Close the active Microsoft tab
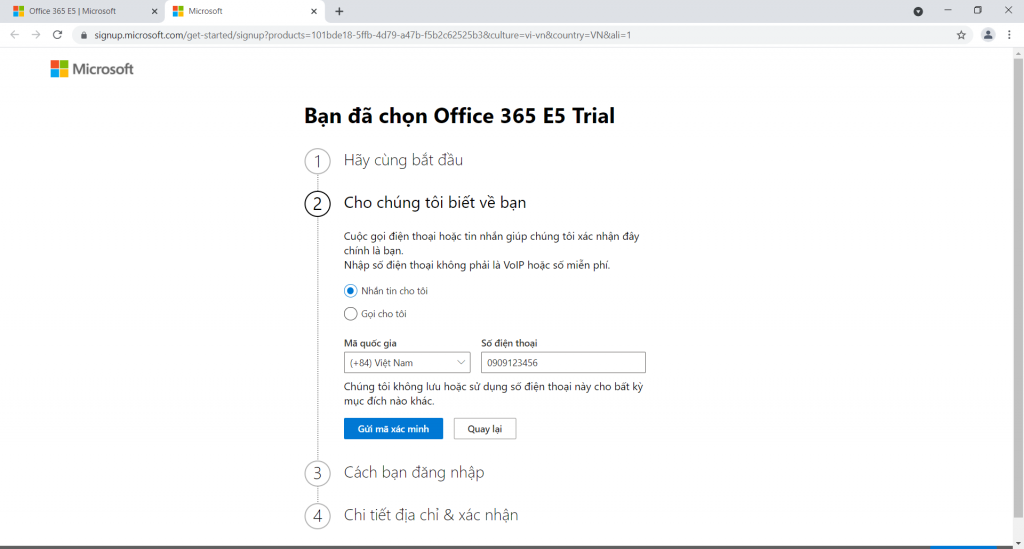 314,11
